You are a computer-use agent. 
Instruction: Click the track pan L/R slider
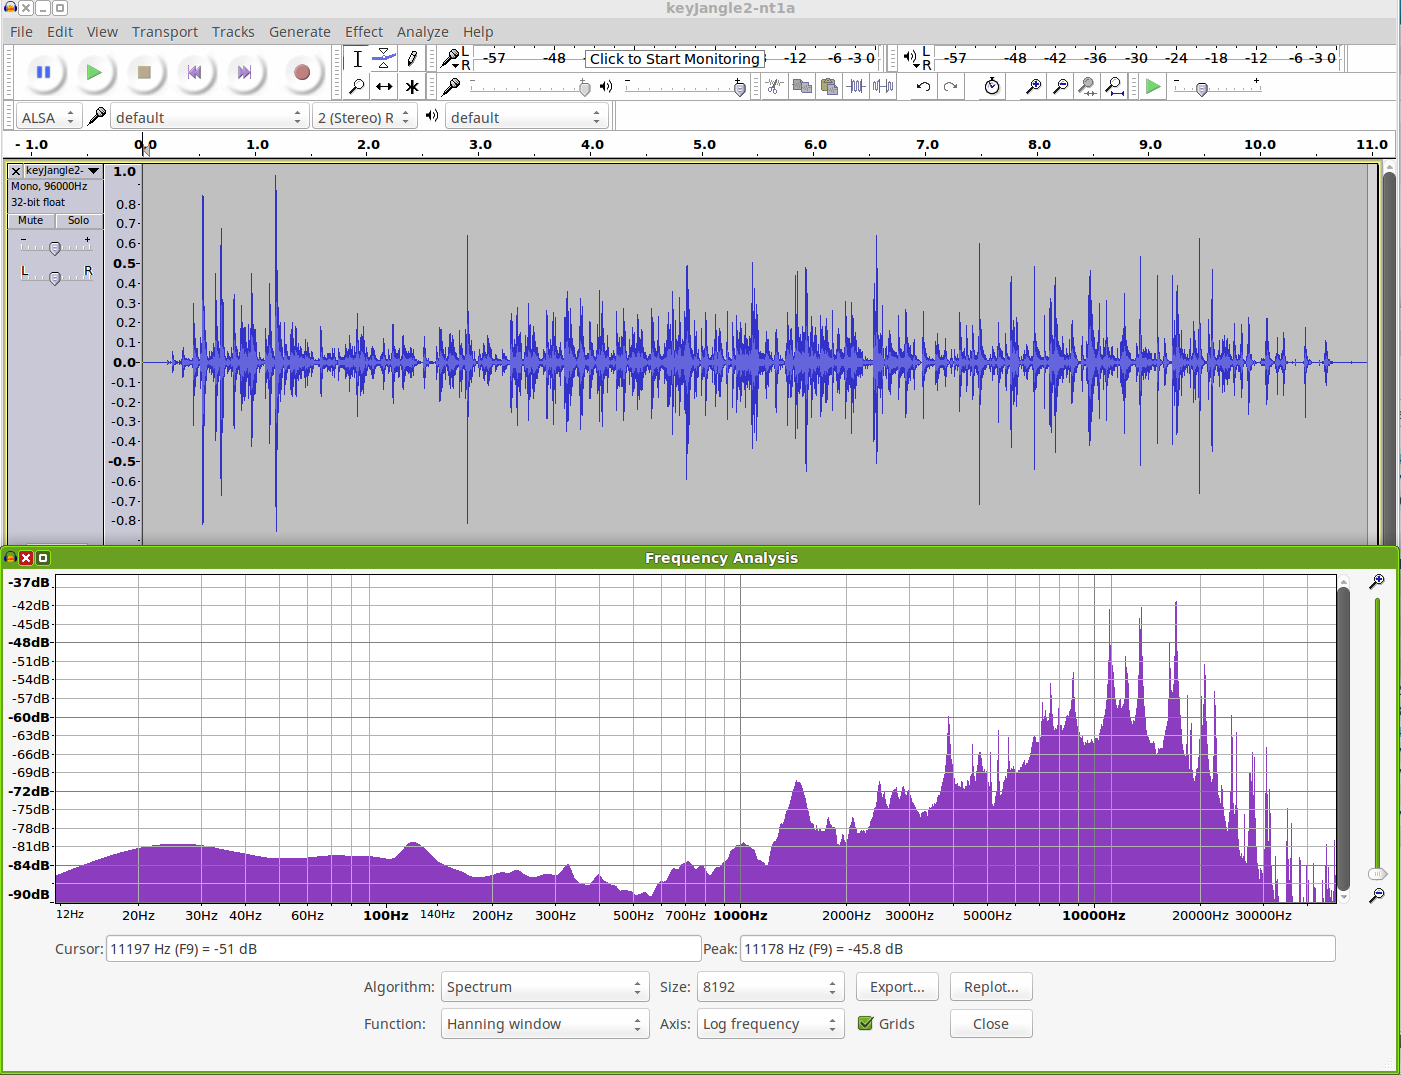pyautogui.click(x=55, y=277)
